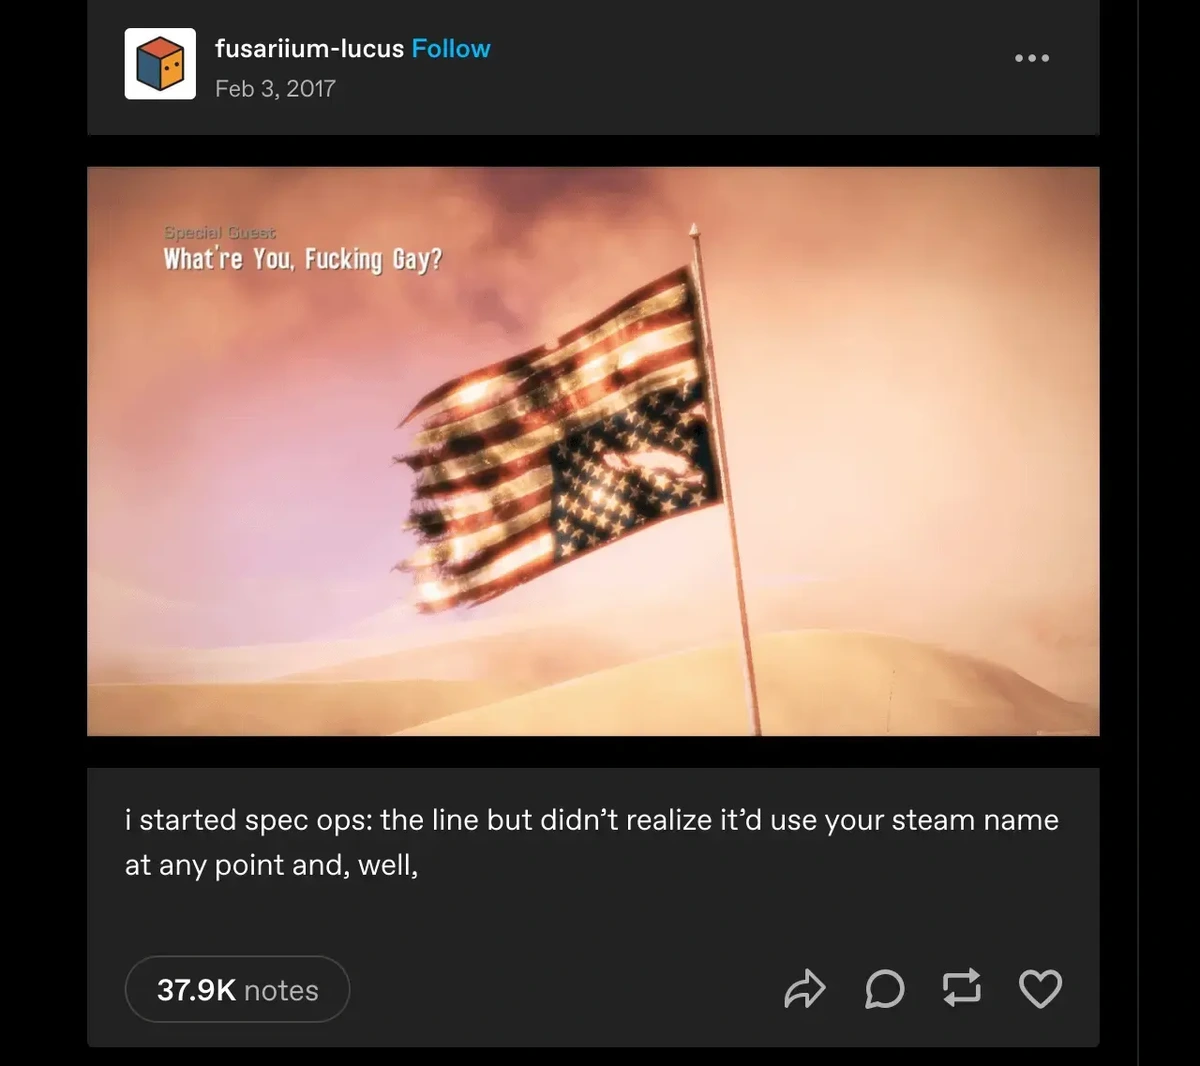Open the Feb 3, 2017 permalink
Image resolution: width=1200 pixels, height=1066 pixels.
click(x=275, y=88)
